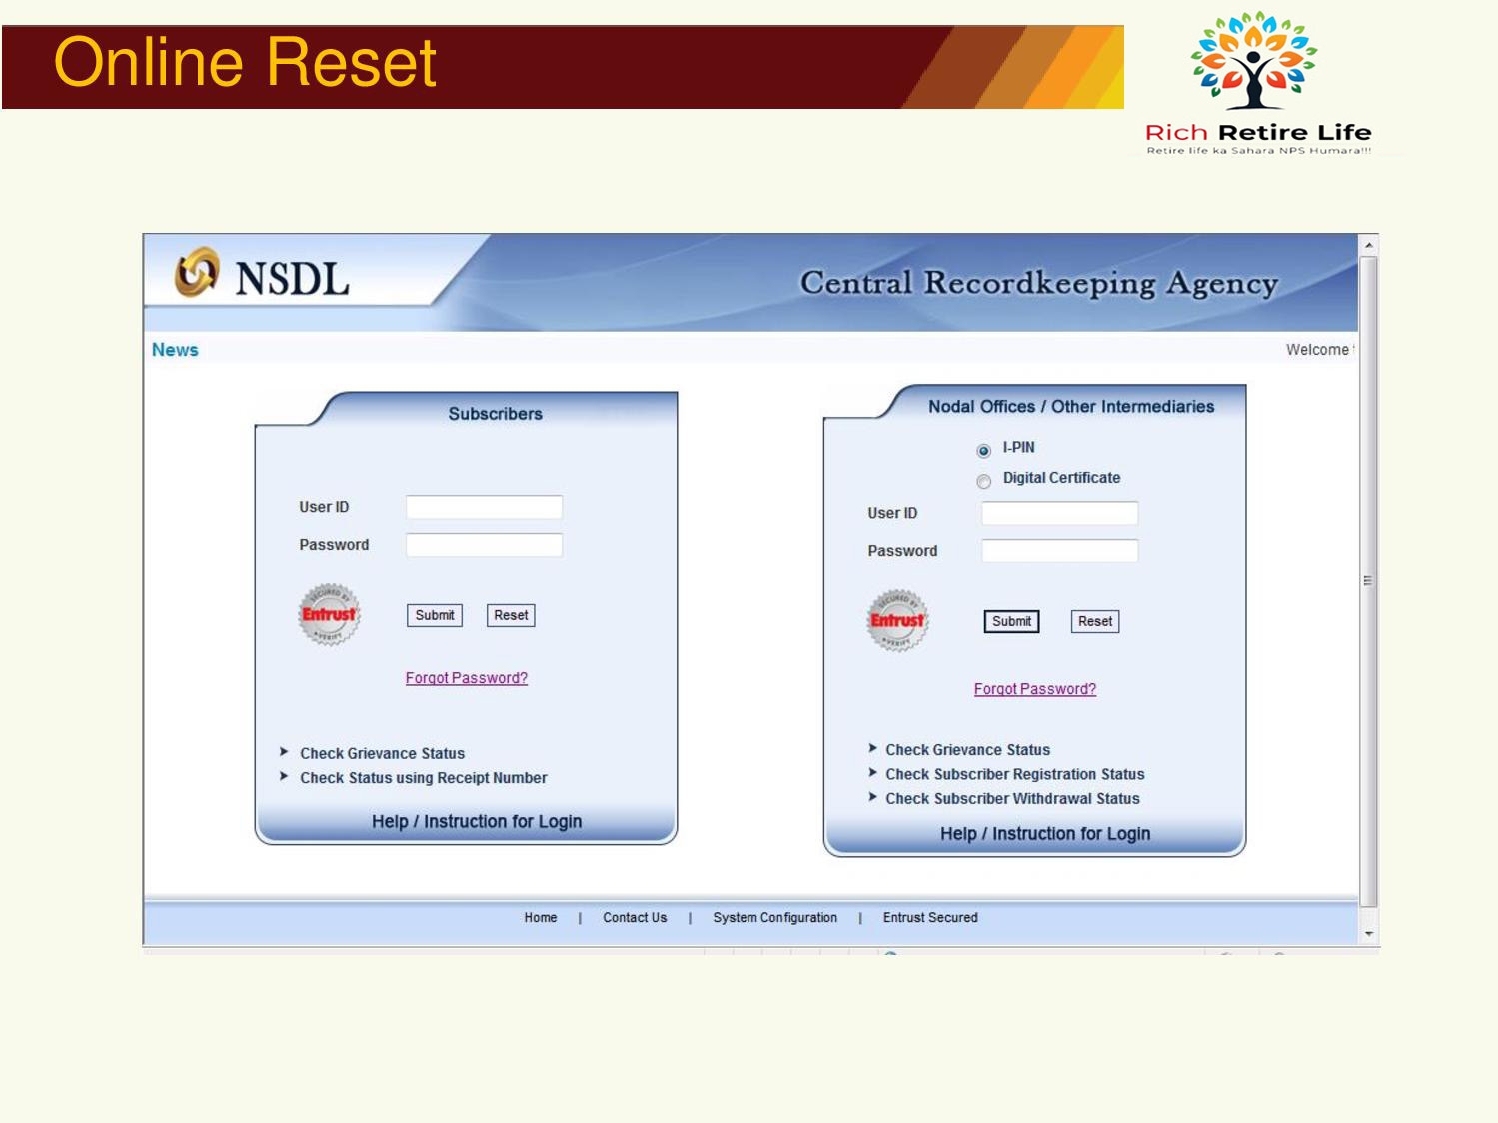Click the Rich Retire Life tree logo

pyautogui.click(x=1253, y=62)
